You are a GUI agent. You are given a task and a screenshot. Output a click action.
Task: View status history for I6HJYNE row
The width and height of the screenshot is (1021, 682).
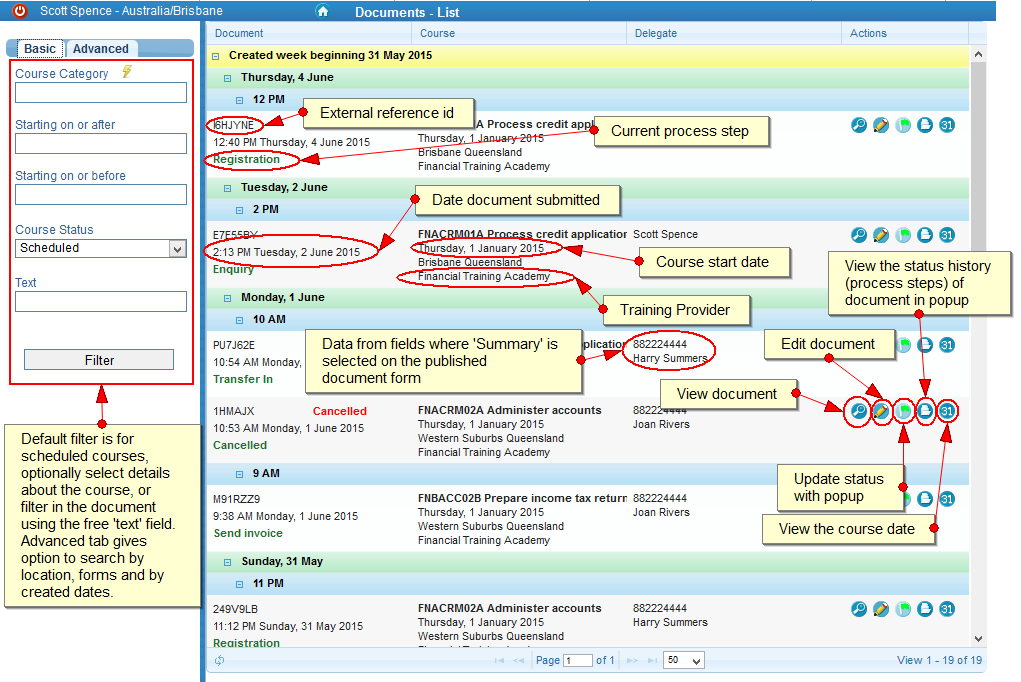(x=925, y=125)
